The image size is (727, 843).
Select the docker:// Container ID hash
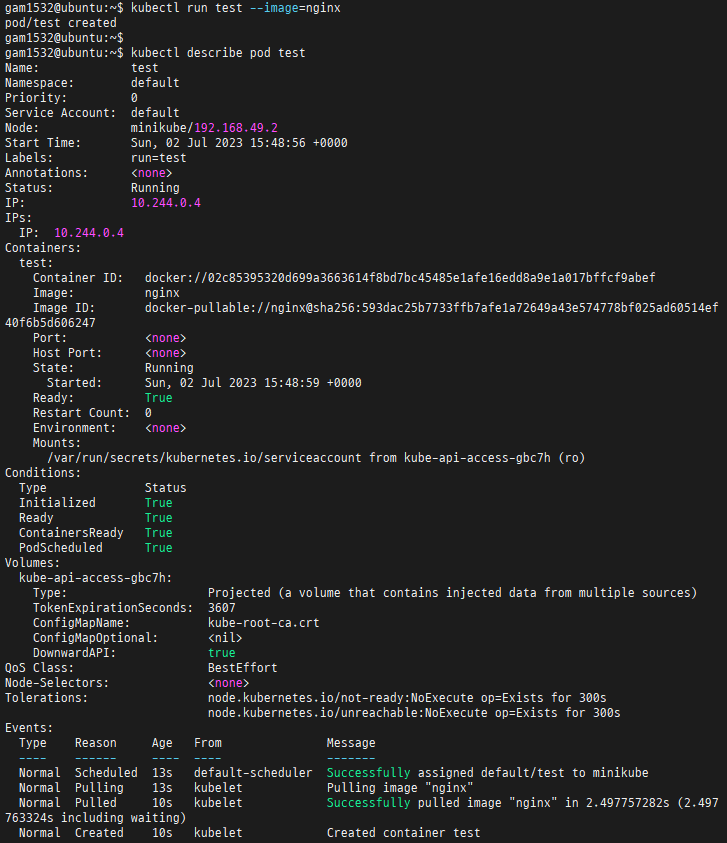pyautogui.click(x=400, y=278)
